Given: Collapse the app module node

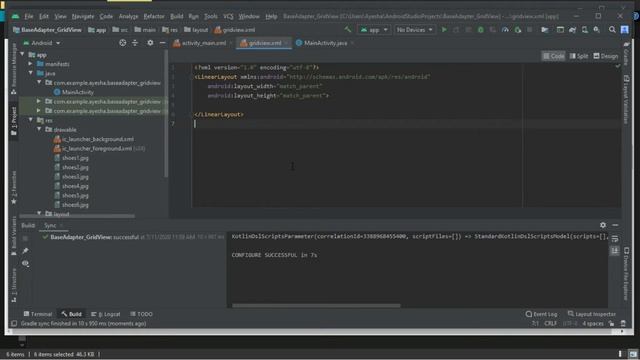Looking at the screenshot, I should click(22, 54).
